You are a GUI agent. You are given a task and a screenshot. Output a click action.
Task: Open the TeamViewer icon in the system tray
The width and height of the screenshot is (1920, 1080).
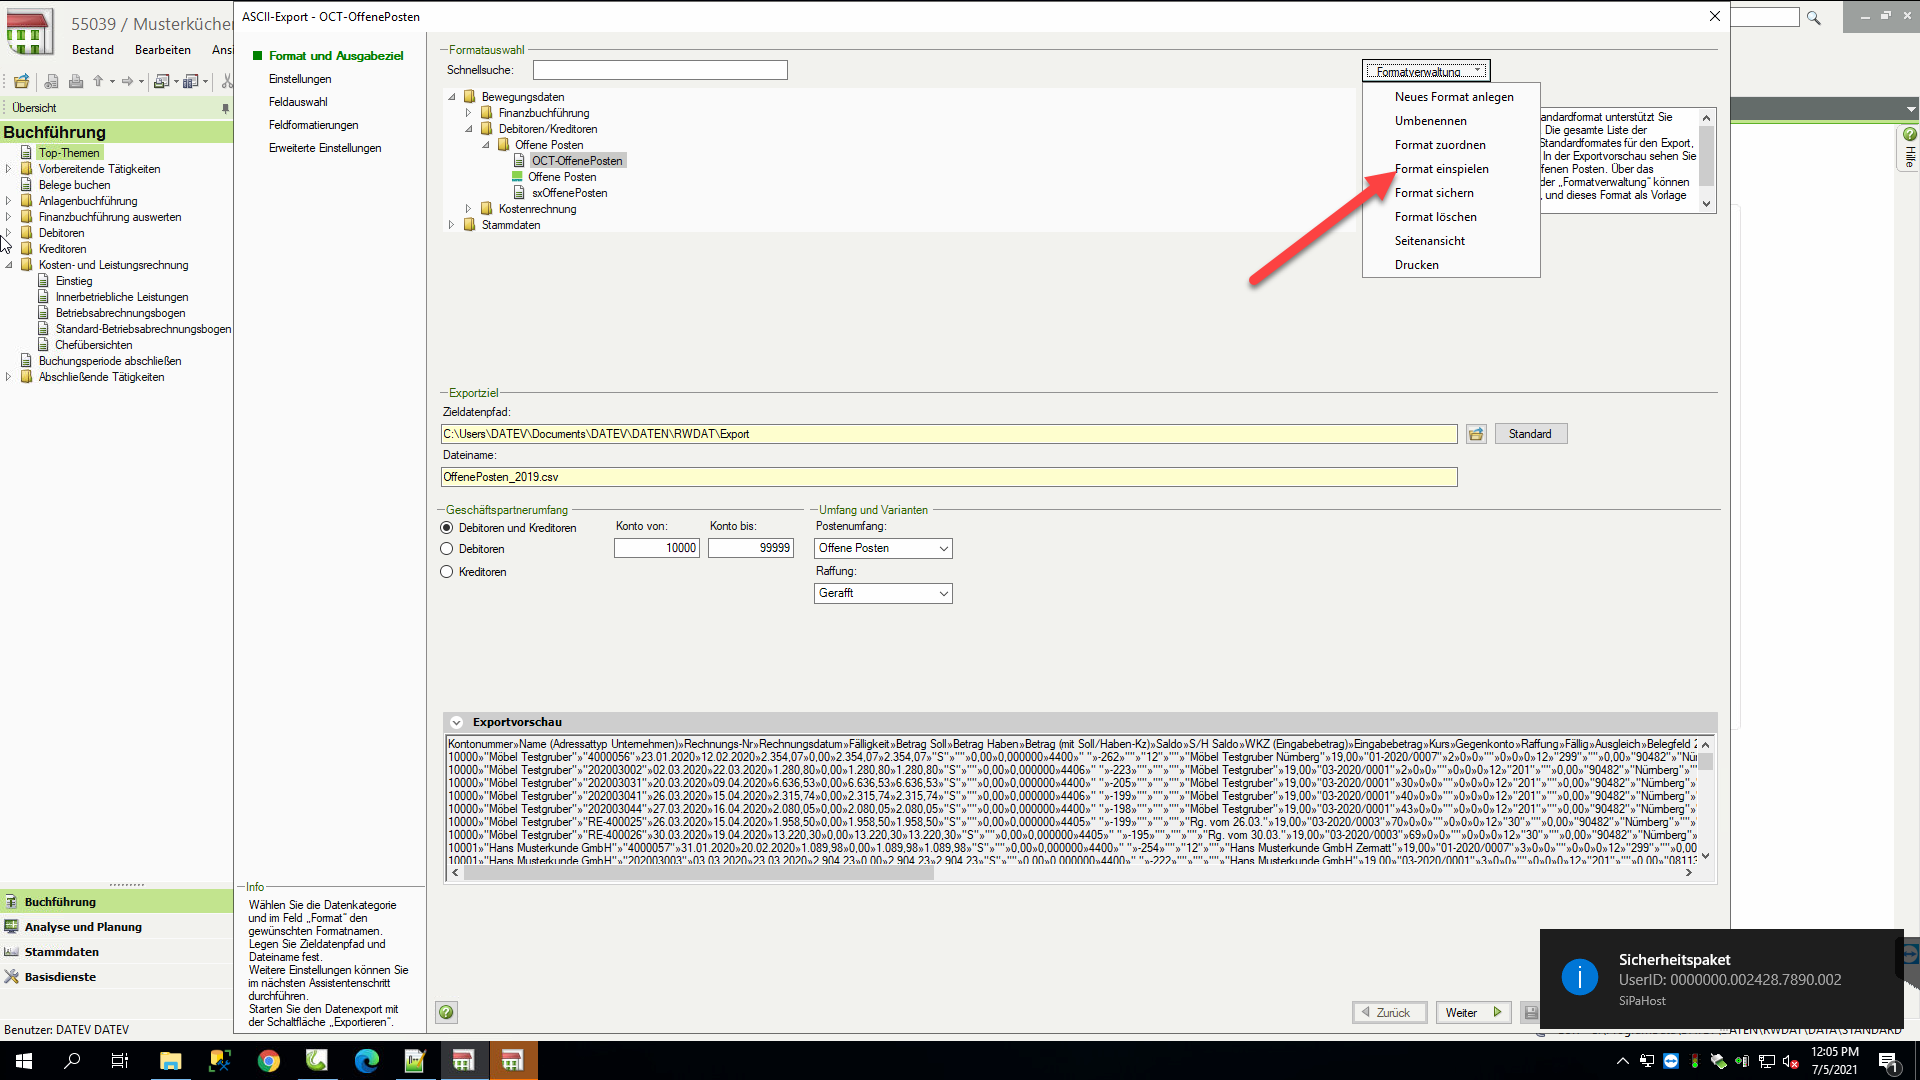click(1670, 1061)
